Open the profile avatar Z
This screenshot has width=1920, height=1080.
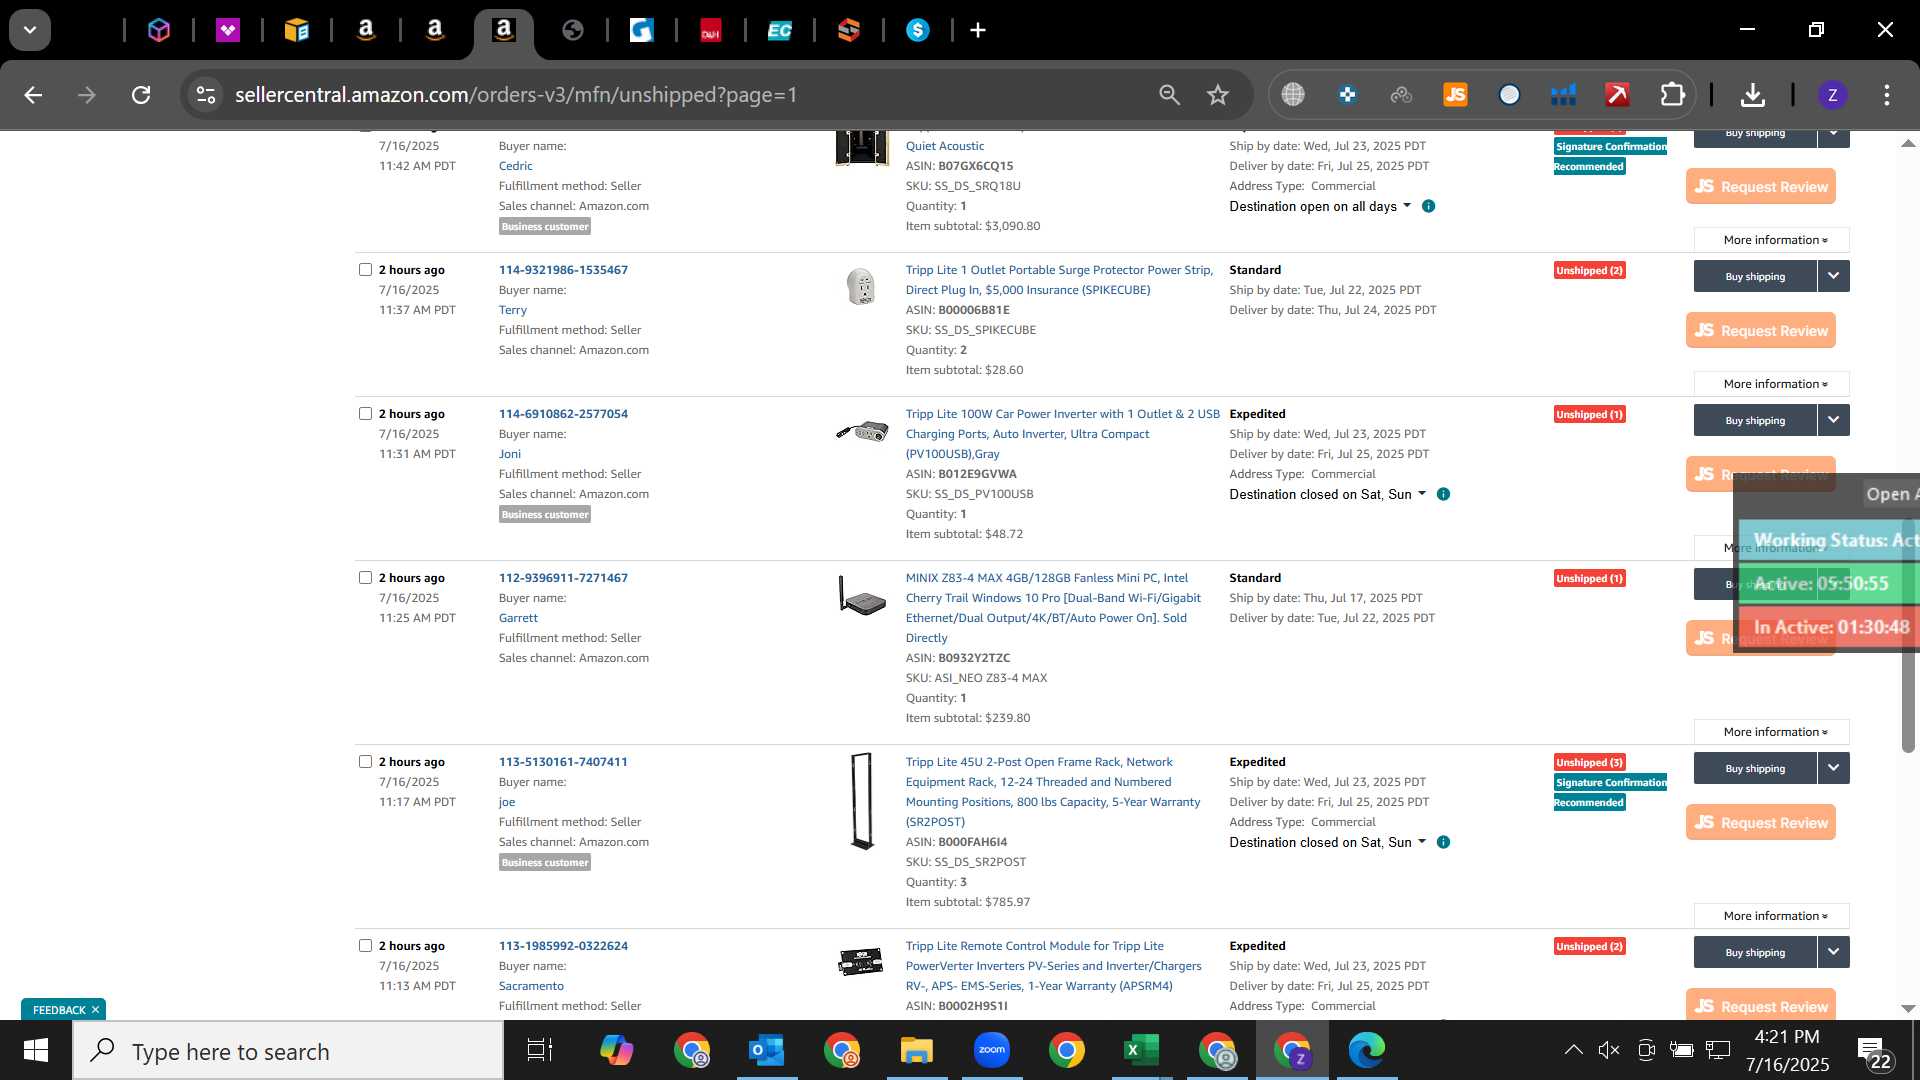tap(1832, 95)
